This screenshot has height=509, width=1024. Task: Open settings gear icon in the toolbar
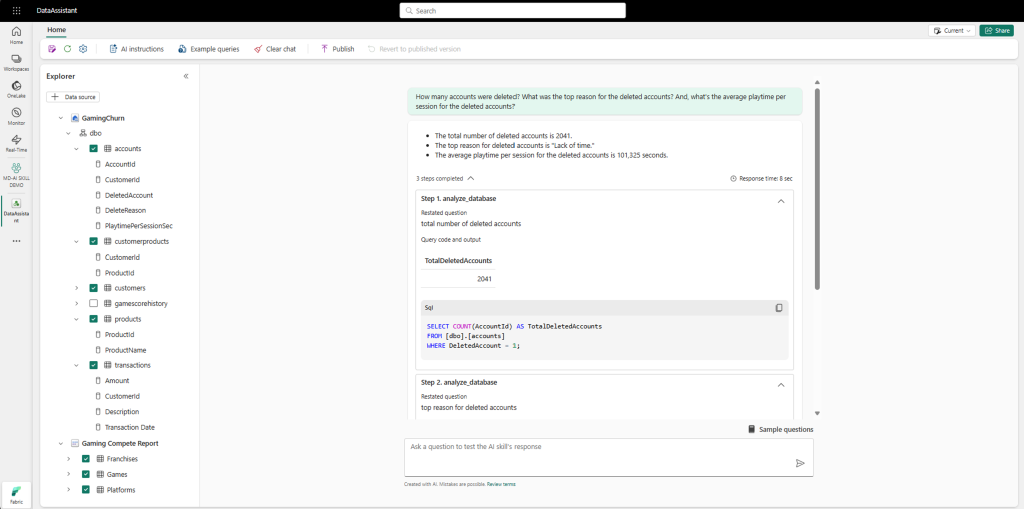pos(83,49)
